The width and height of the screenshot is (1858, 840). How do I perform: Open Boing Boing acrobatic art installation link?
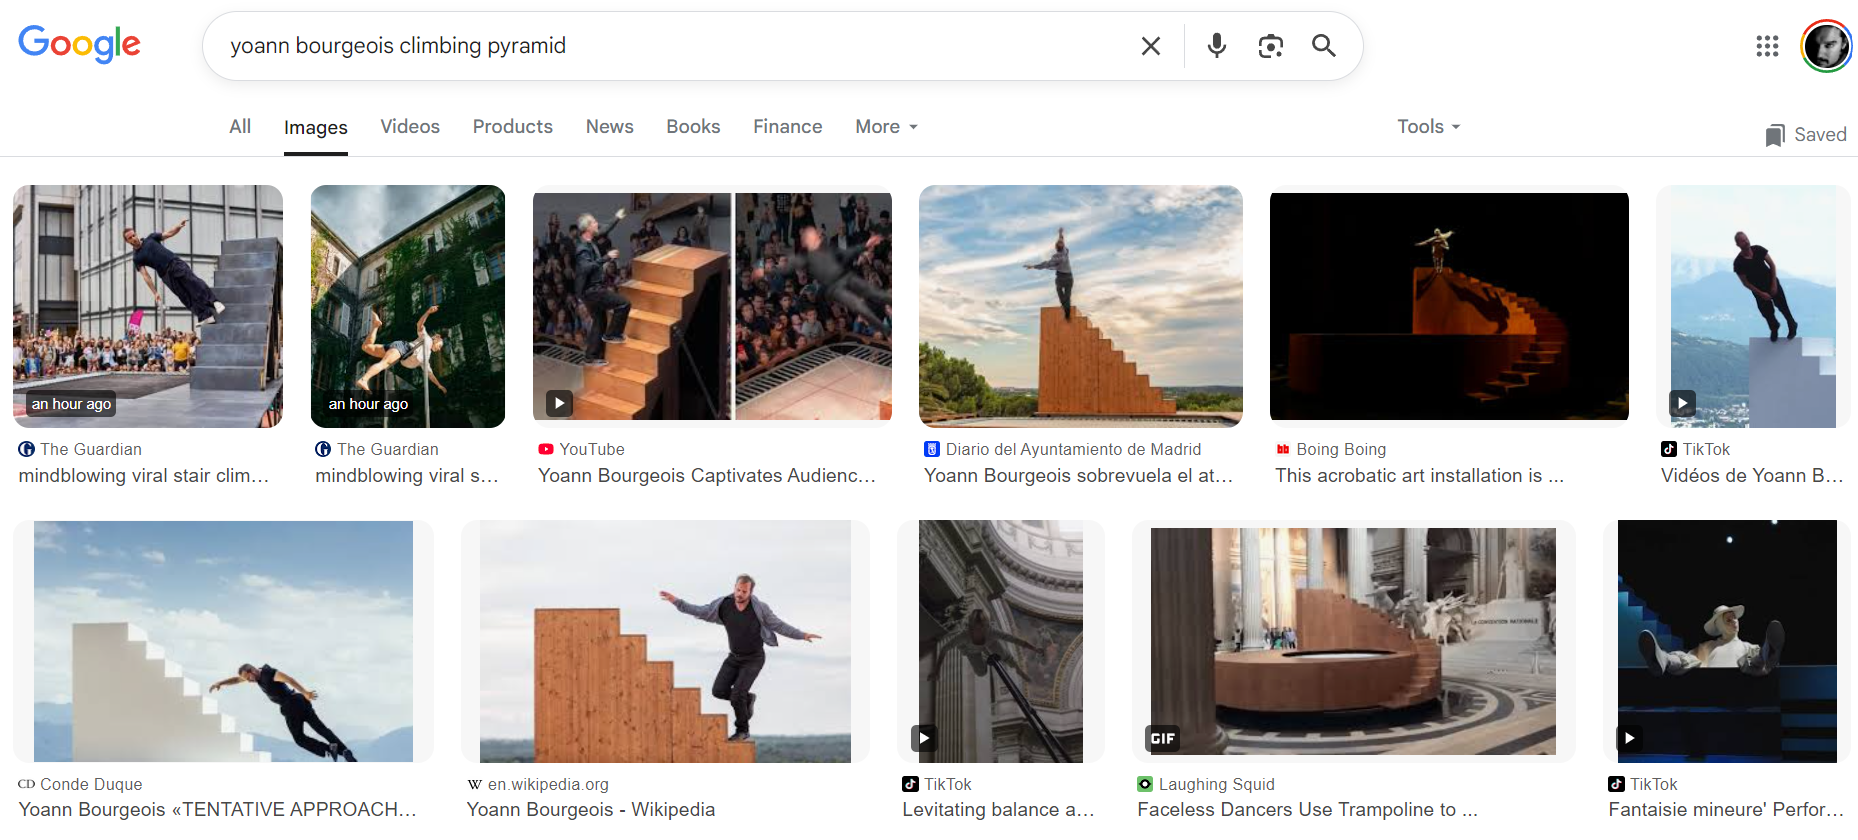[1419, 476]
